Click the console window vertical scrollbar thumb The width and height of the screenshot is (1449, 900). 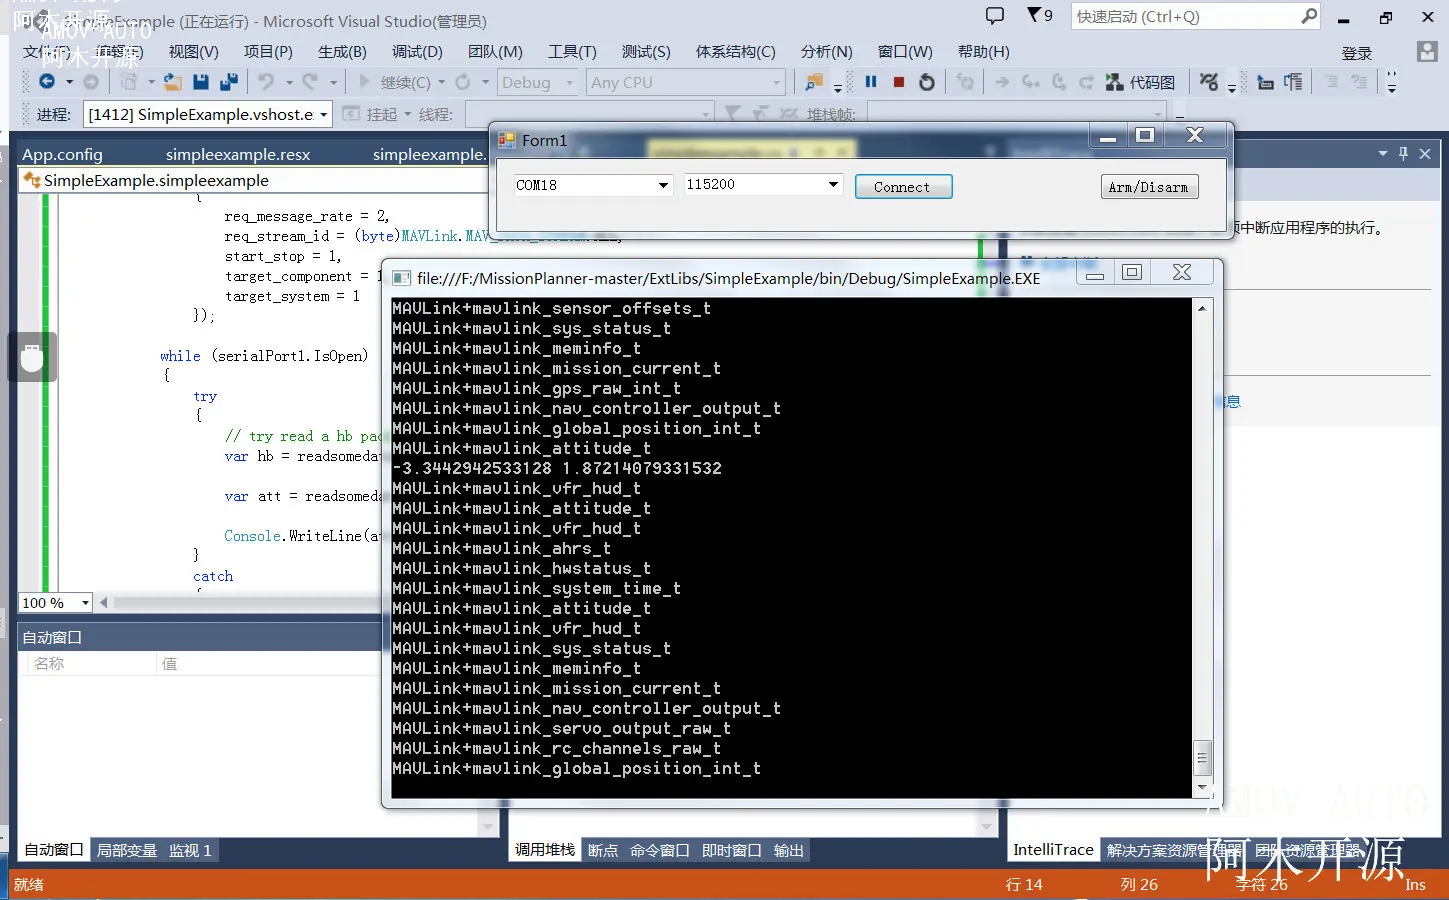(x=1202, y=758)
